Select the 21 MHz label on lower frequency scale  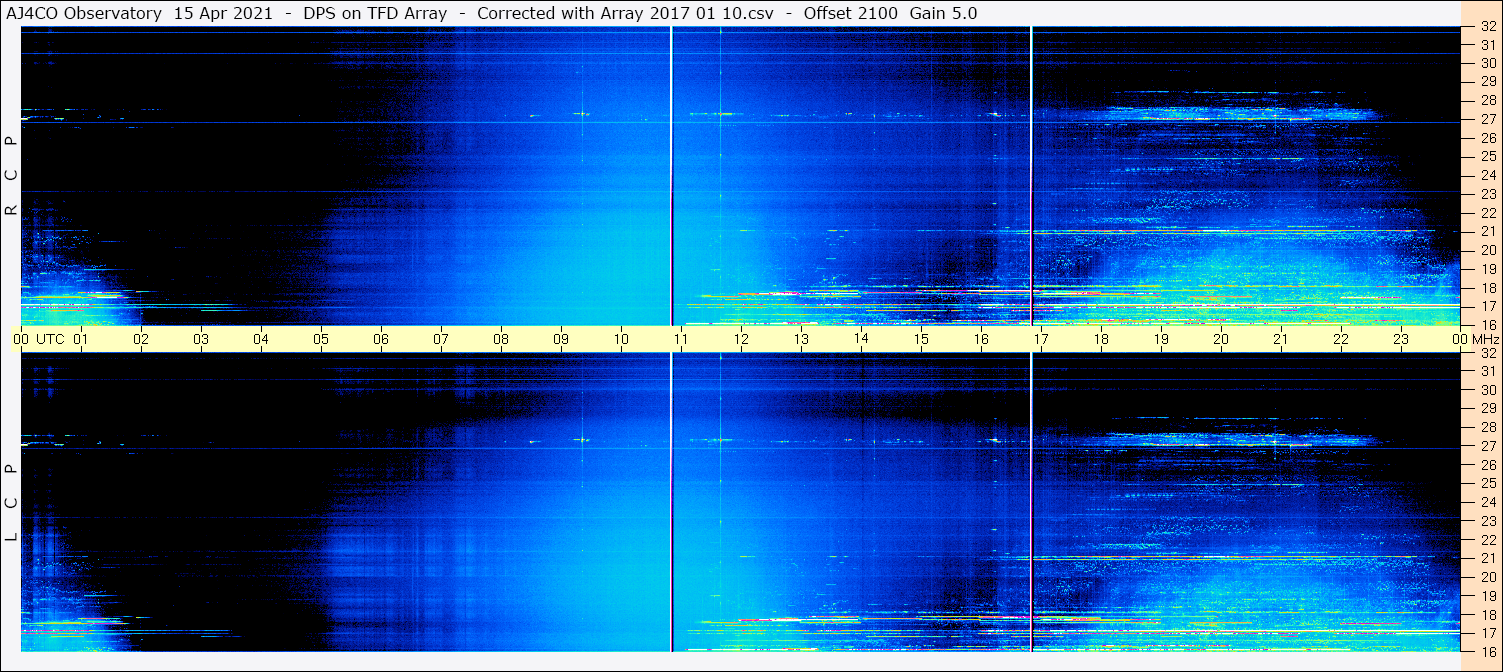(1487, 558)
